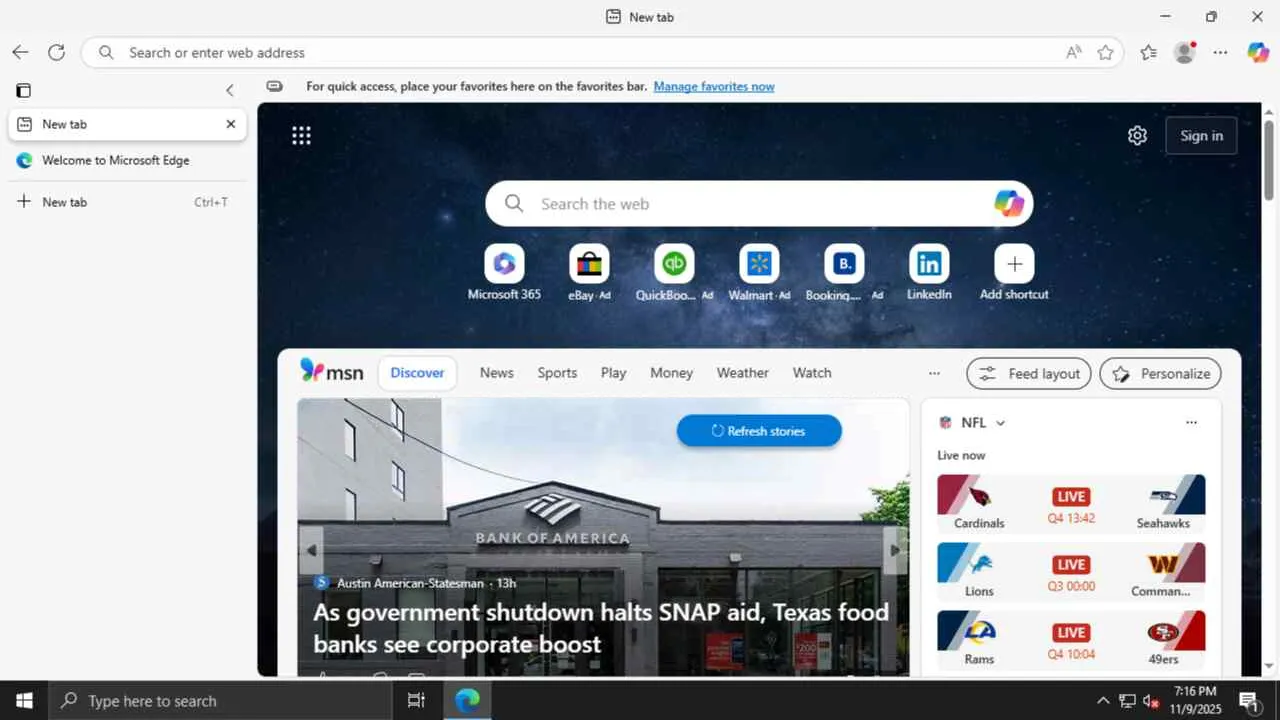Click the Personalize button
Screen dimensions: 1280x720
(1160, 373)
